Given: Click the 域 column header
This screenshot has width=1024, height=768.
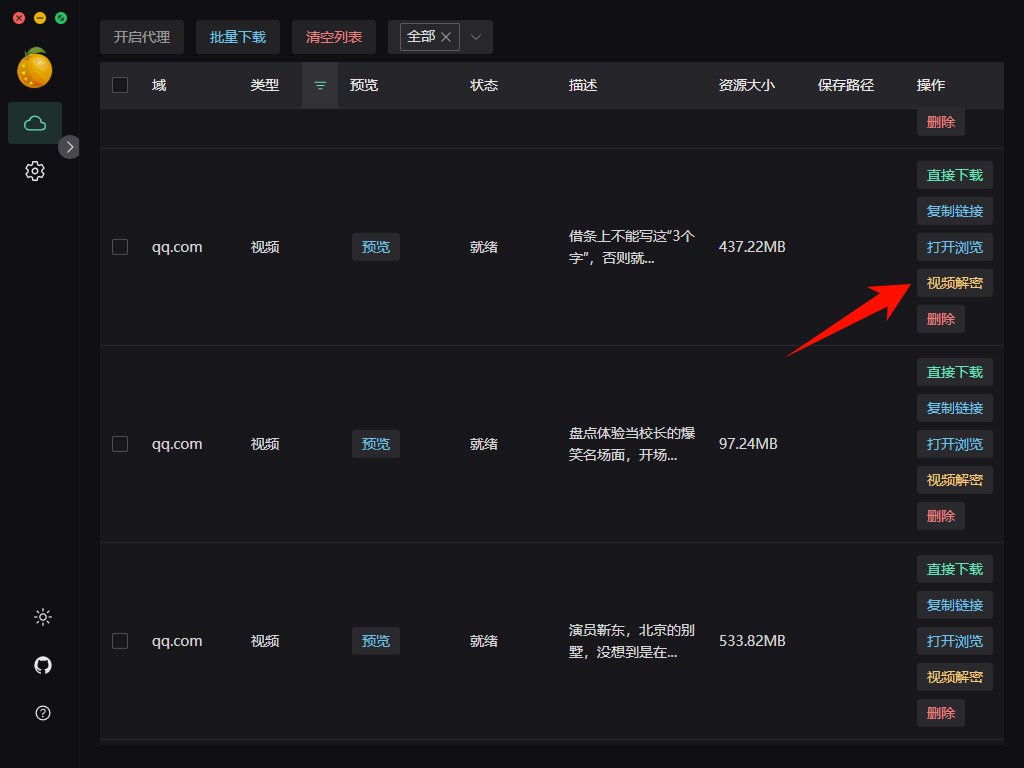Looking at the screenshot, I should coord(159,86).
